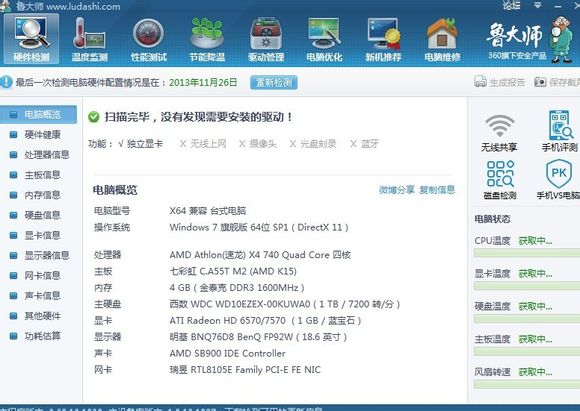Select the 电脑优化 monitor icon
The width and height of the screenshot is (580, 411).
click(324, 40)
